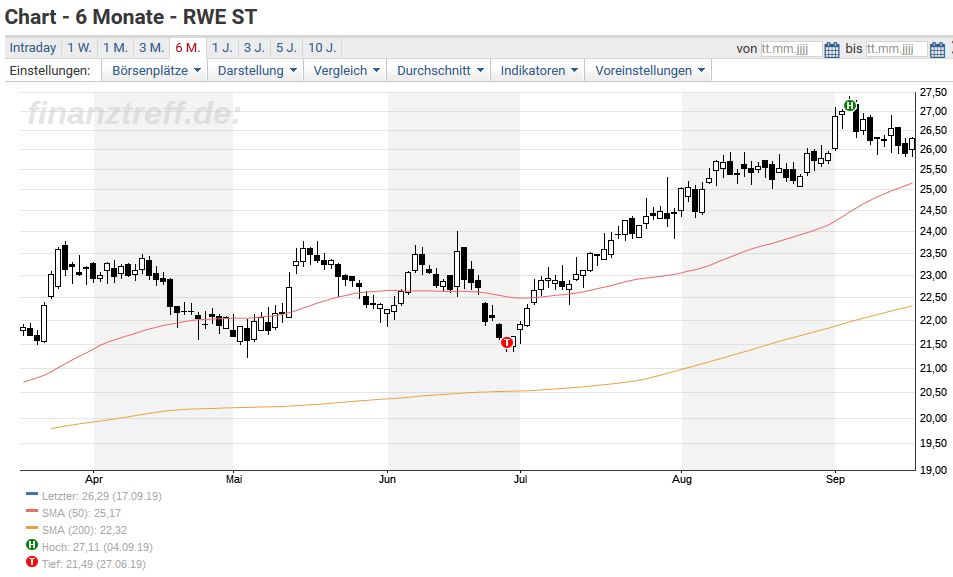Click the 'Jun' x-axis month label
The image size is (953, 577).
click(388, 479)
